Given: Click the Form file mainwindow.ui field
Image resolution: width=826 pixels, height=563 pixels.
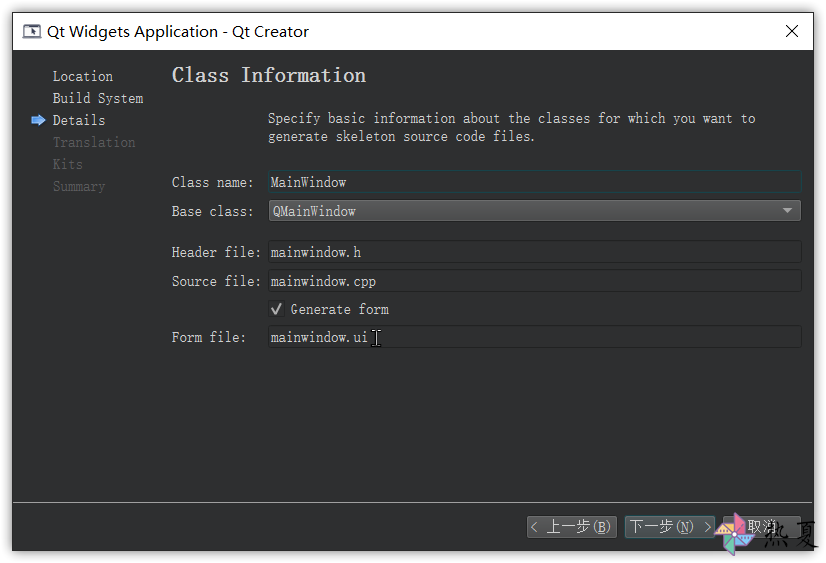Looking at the screenshot, I should tap(535, 337).
